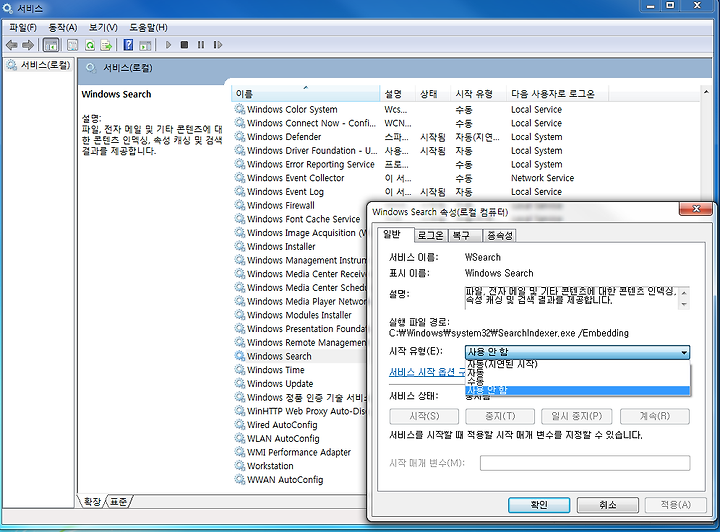Switch to the 로그온 tab
This screenshot has width=720, height=532.
pos(430,235)
